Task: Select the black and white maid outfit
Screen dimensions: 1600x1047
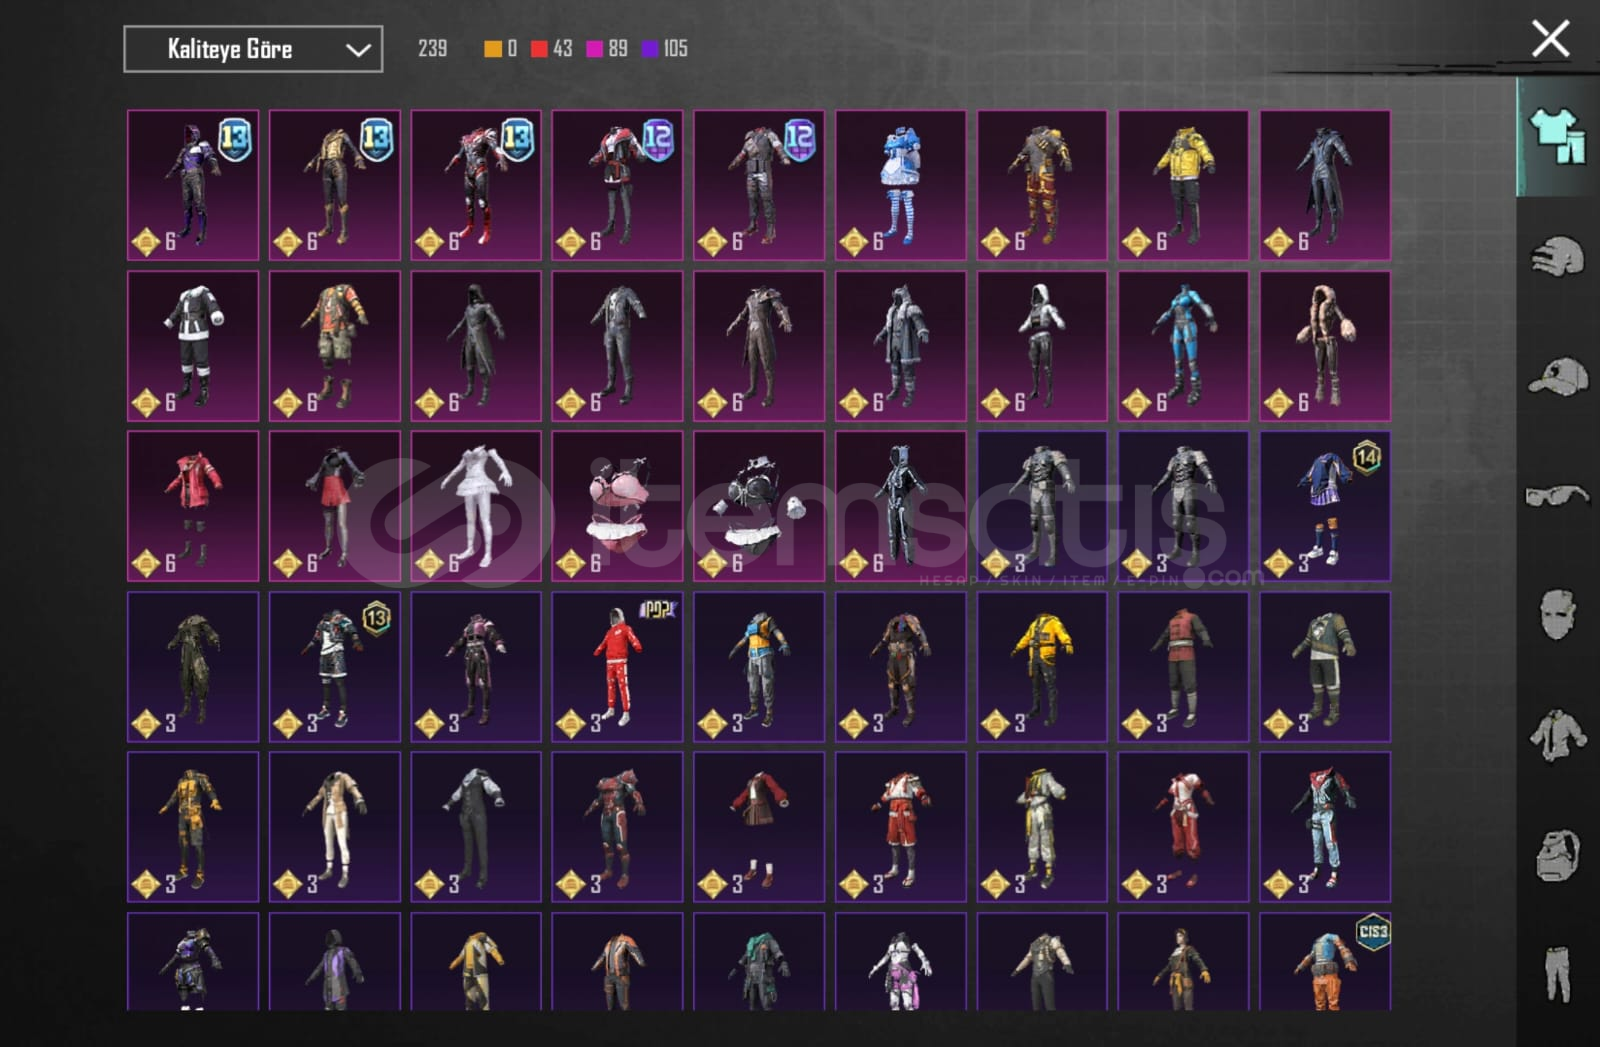Action: pos(759,506)
